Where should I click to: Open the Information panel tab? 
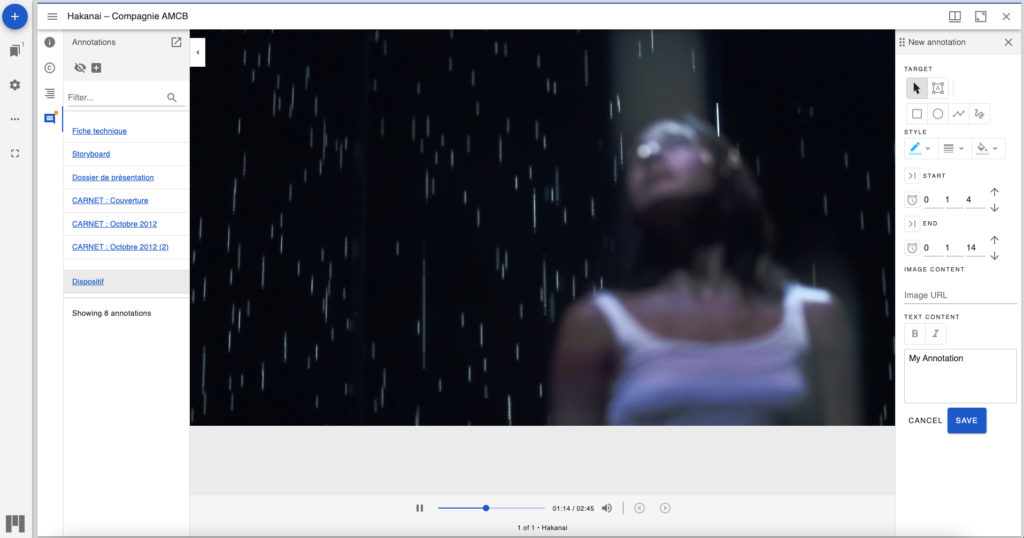click(50, 42)
